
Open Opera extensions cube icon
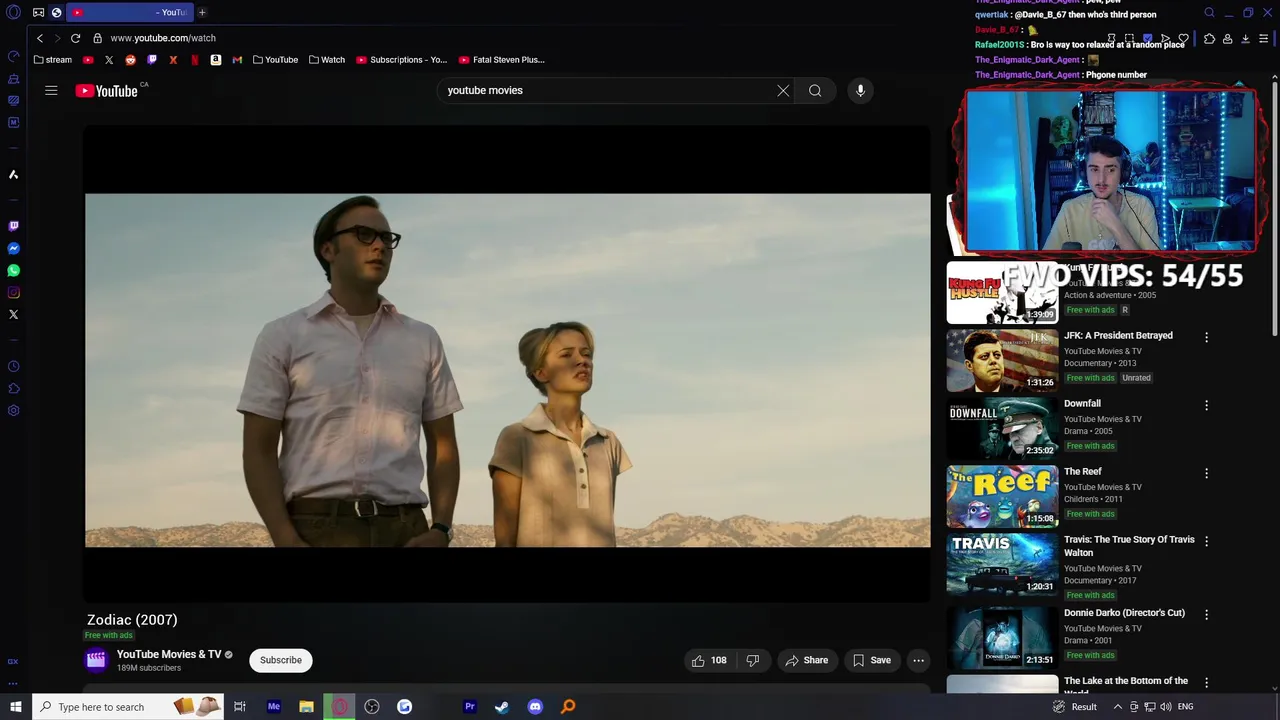click(1209, 39)
